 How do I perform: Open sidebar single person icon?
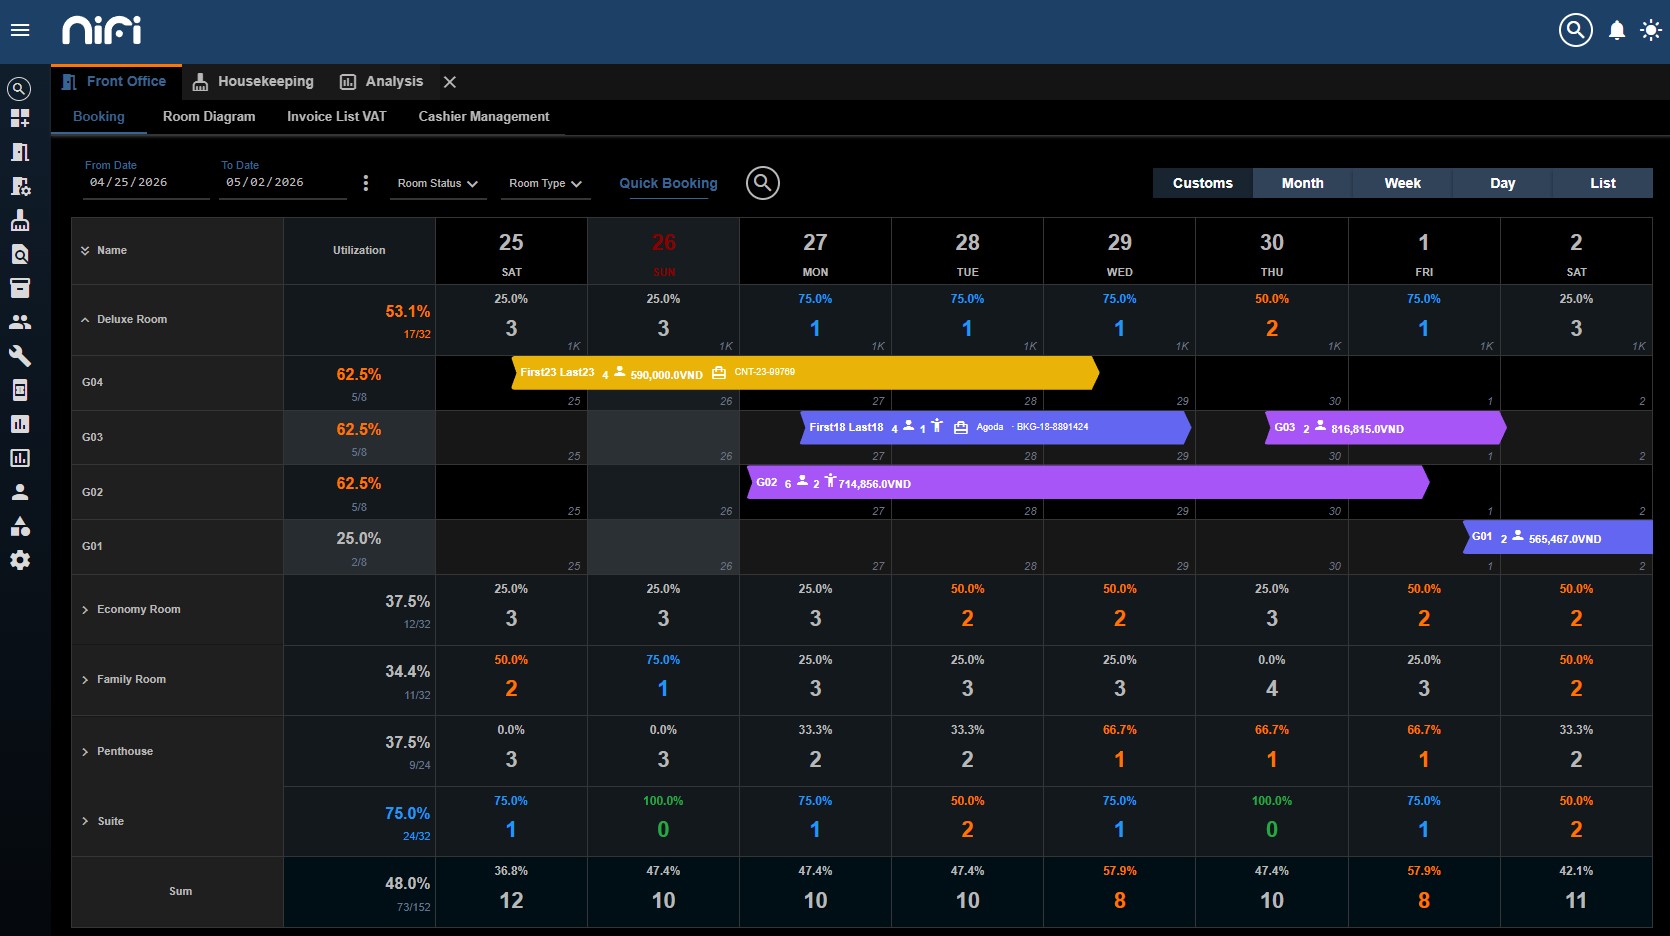tap(20, 492)
